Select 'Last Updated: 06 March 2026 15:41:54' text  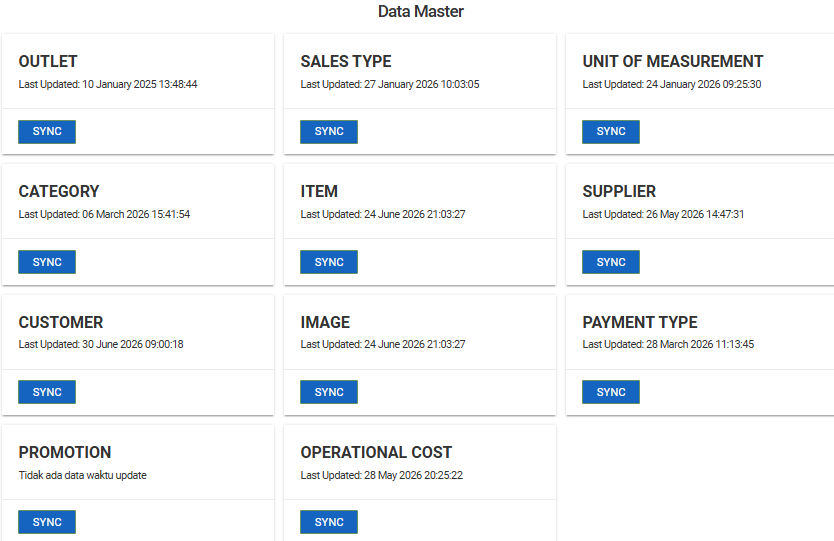pos(104,214)
